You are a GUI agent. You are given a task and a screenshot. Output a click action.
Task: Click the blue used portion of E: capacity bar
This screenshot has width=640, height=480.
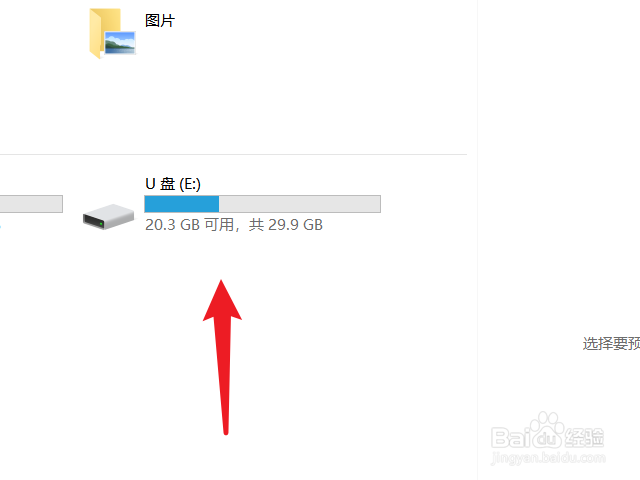[x=182, y=204]
